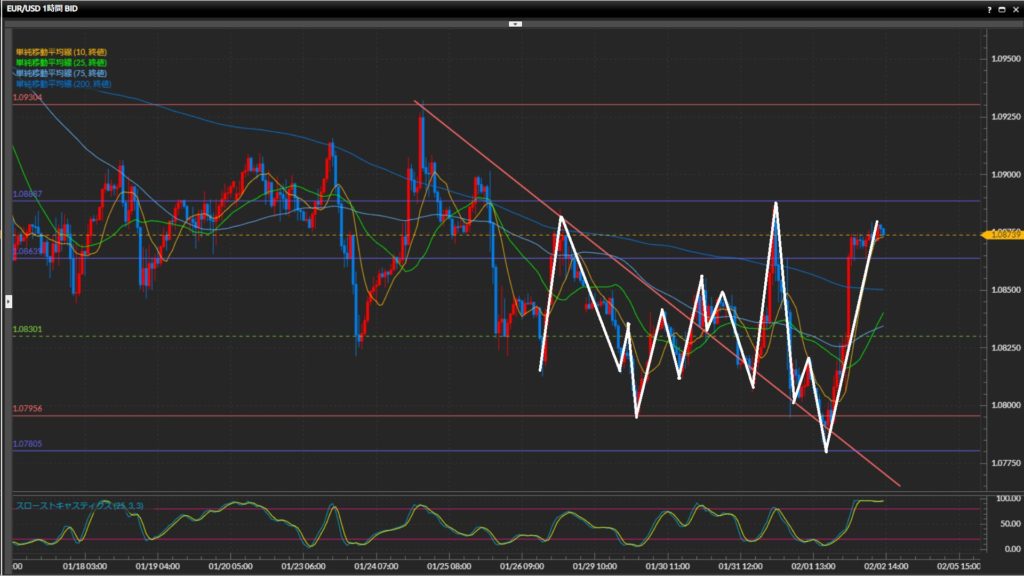This screenshot has height=576, width=1024.
Task: Open the 単純移動平均線 (200, 終値) indicator label
Action: coord(64,84)
